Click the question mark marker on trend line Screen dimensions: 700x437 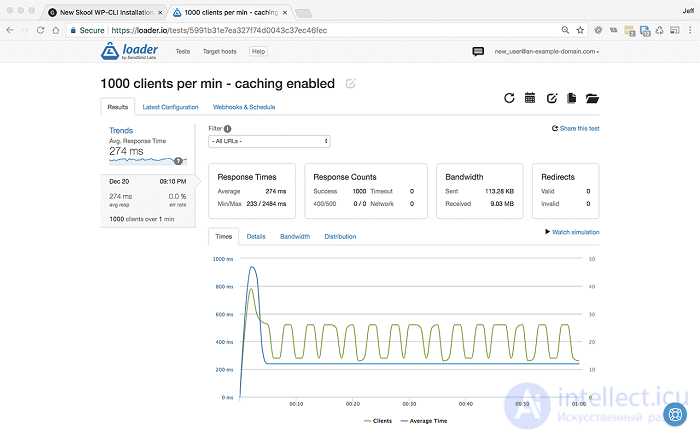tap(178, 161)
